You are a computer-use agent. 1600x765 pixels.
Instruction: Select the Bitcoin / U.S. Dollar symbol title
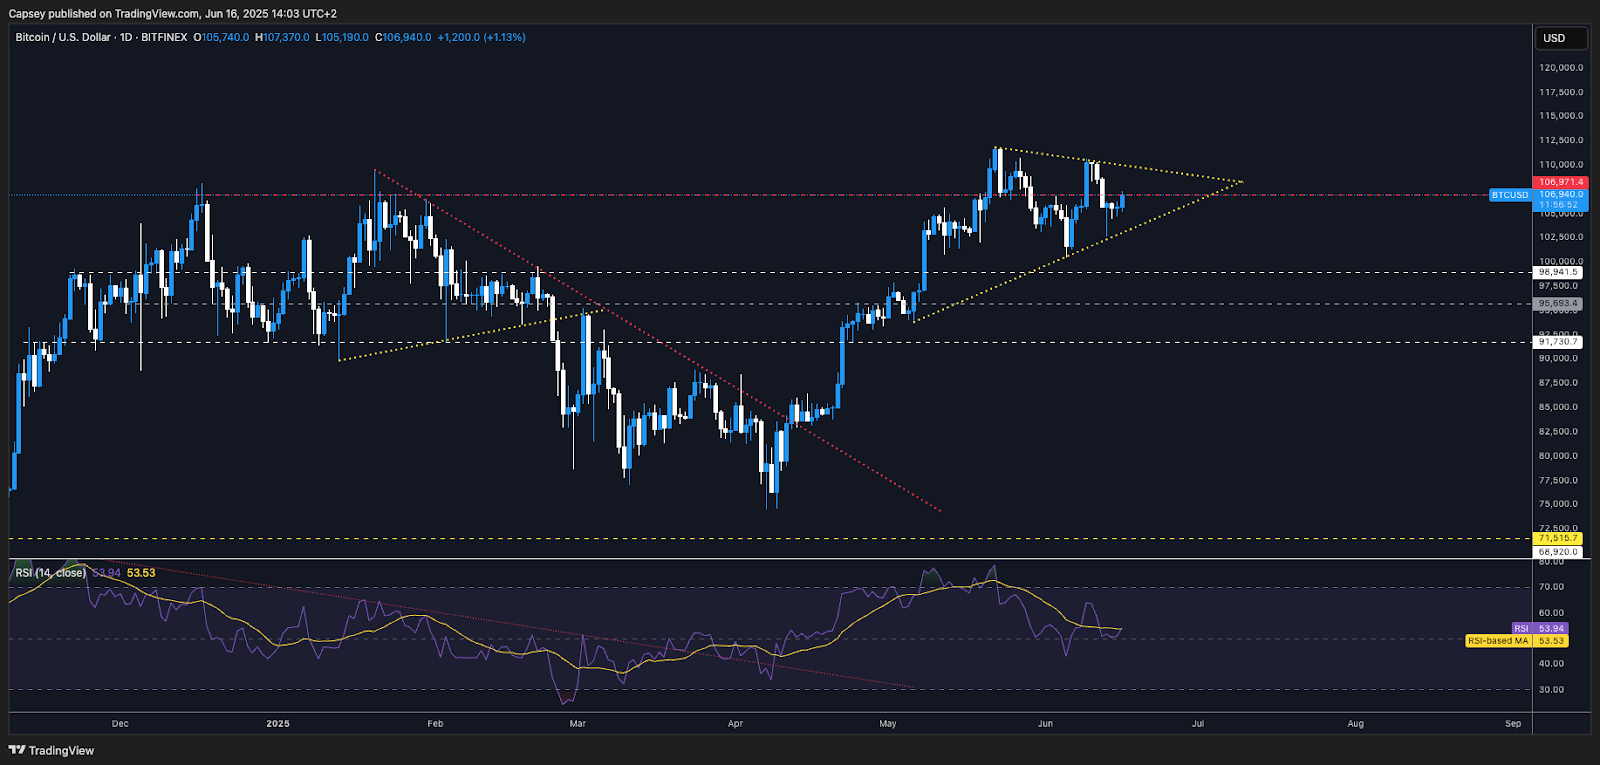63,37
